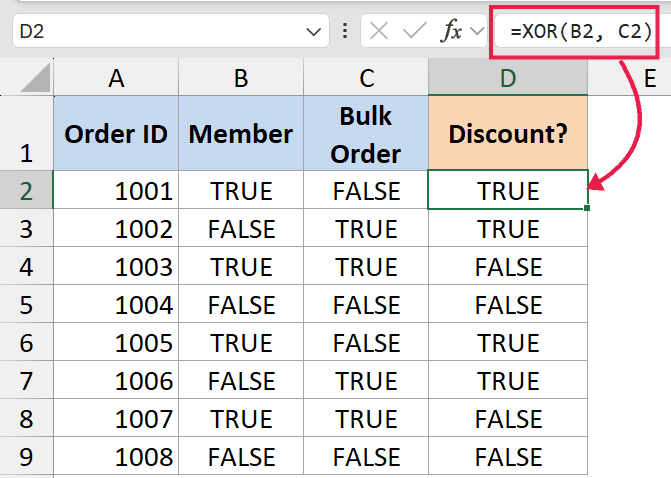
Task: Click the Cancel (X) icon in formula bar
Action: point(379,31)
